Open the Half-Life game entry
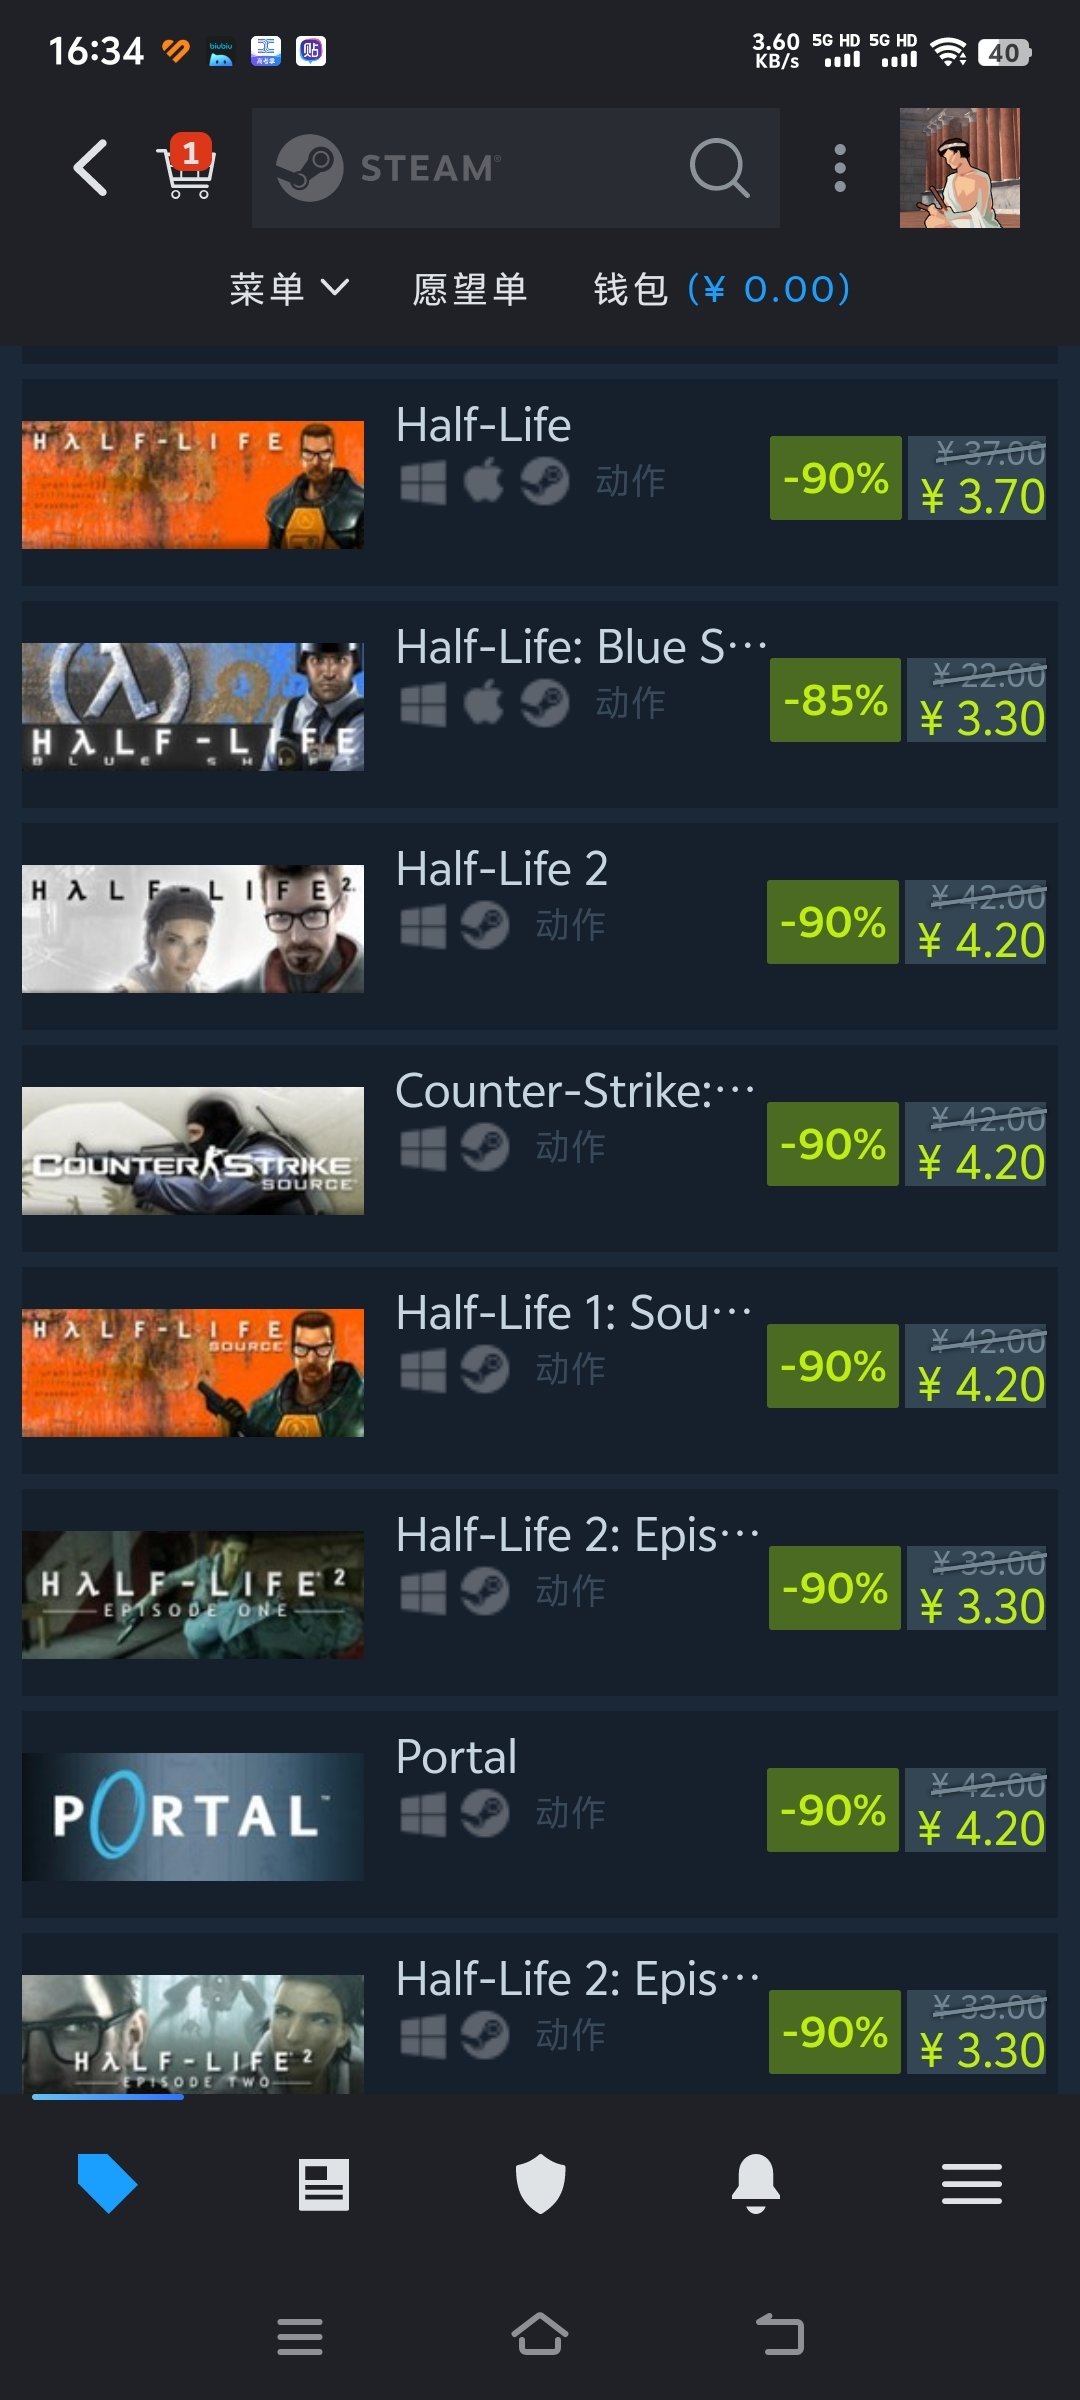The height and width of the screenshot is (2400, 1080). pyautogui.click(x=540, y=482)
